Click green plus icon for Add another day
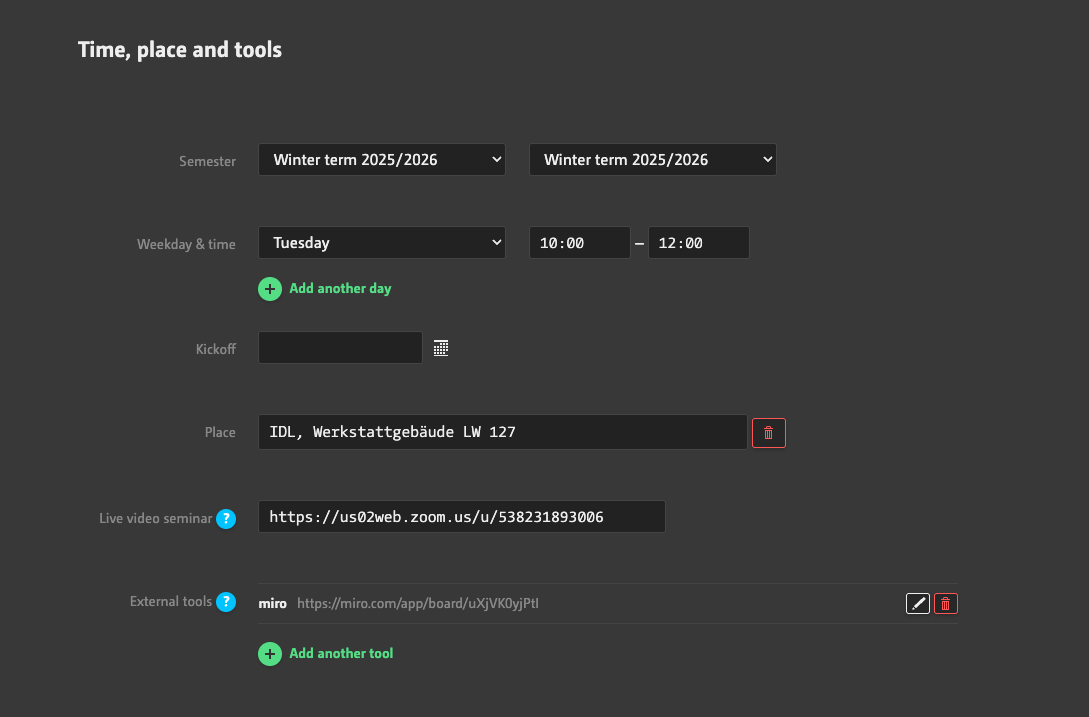1089x717 pixels. tap(270, 289)
